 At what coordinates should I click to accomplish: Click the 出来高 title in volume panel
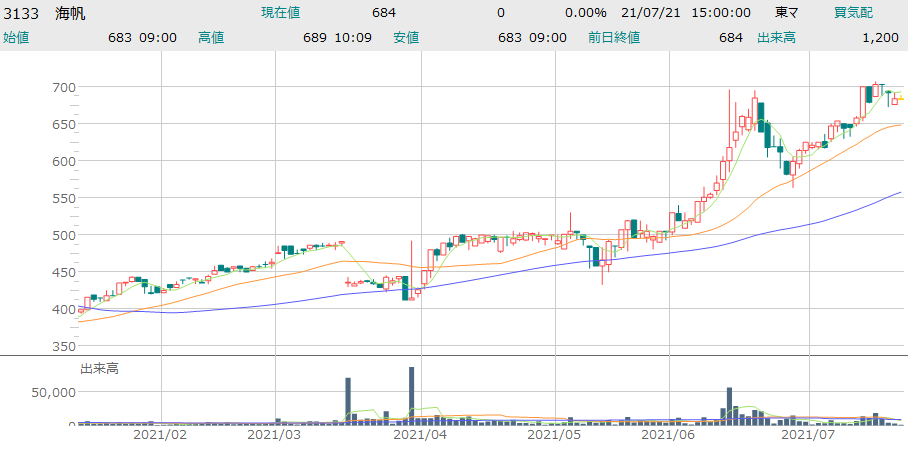coord(99,369)
